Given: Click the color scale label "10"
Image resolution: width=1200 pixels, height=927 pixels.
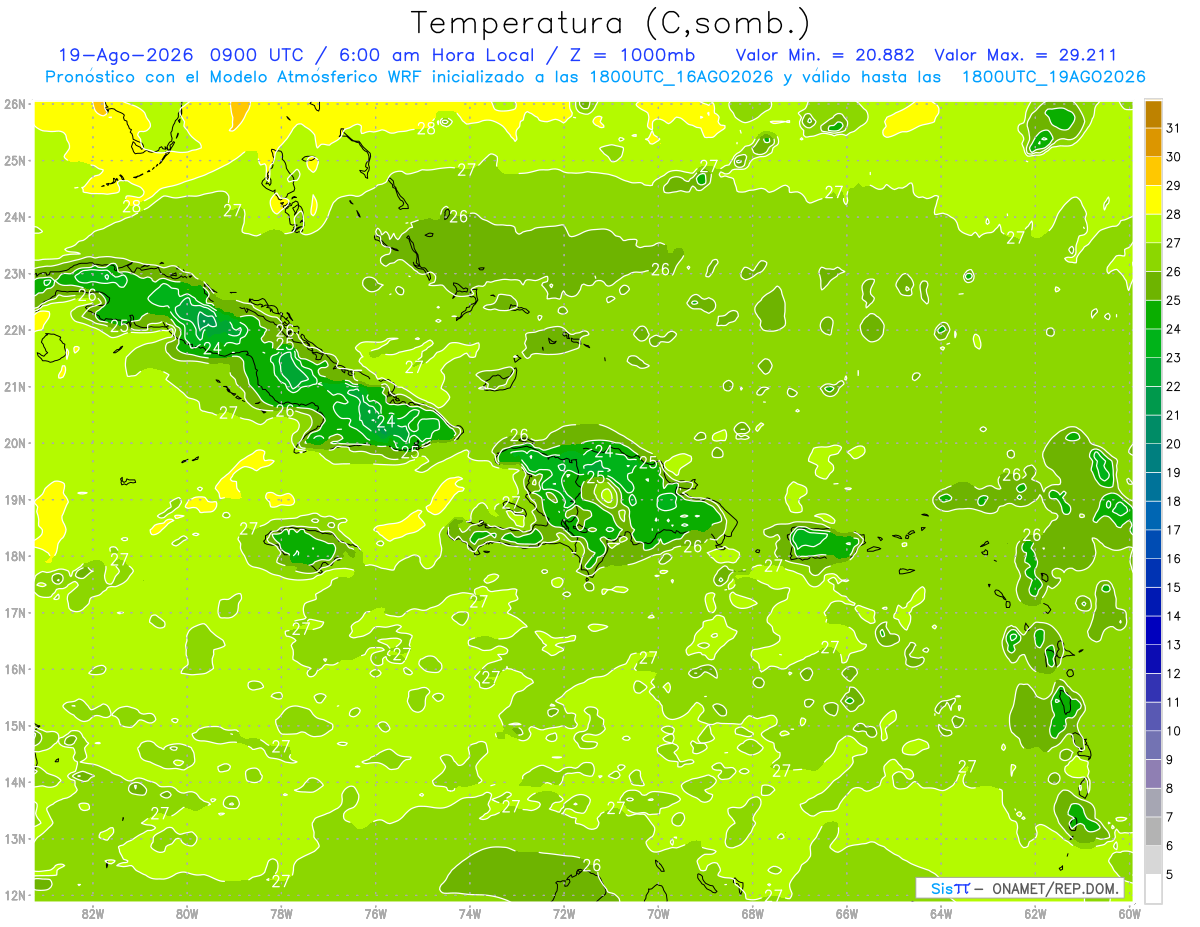Looking at the screenshot, I should [1173, 731].
